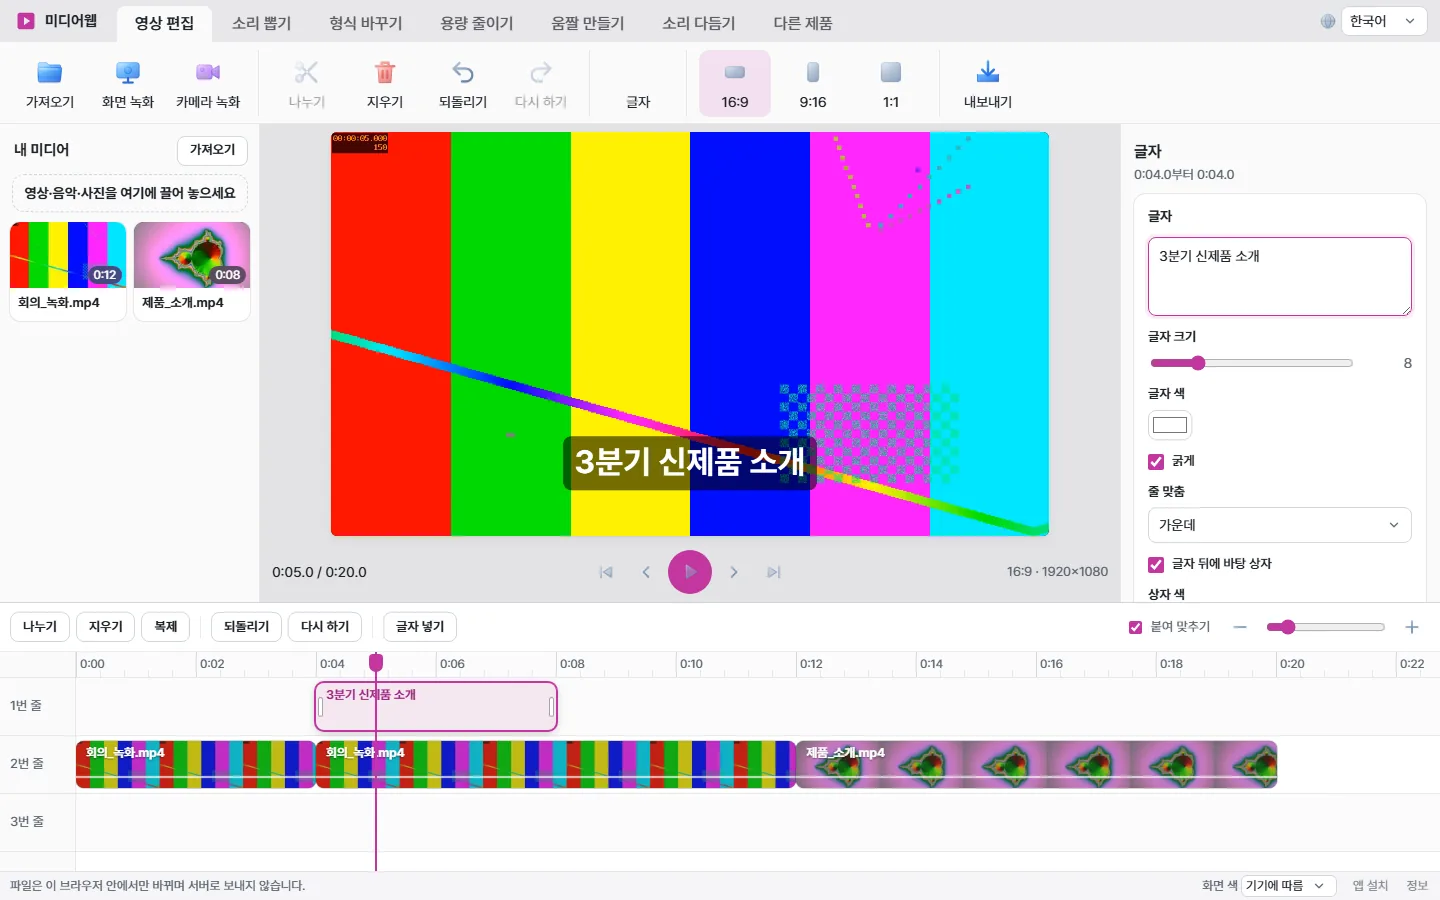
Task: Switch to the 소리 뽑기 tab
Action: (x=262, y=23)
